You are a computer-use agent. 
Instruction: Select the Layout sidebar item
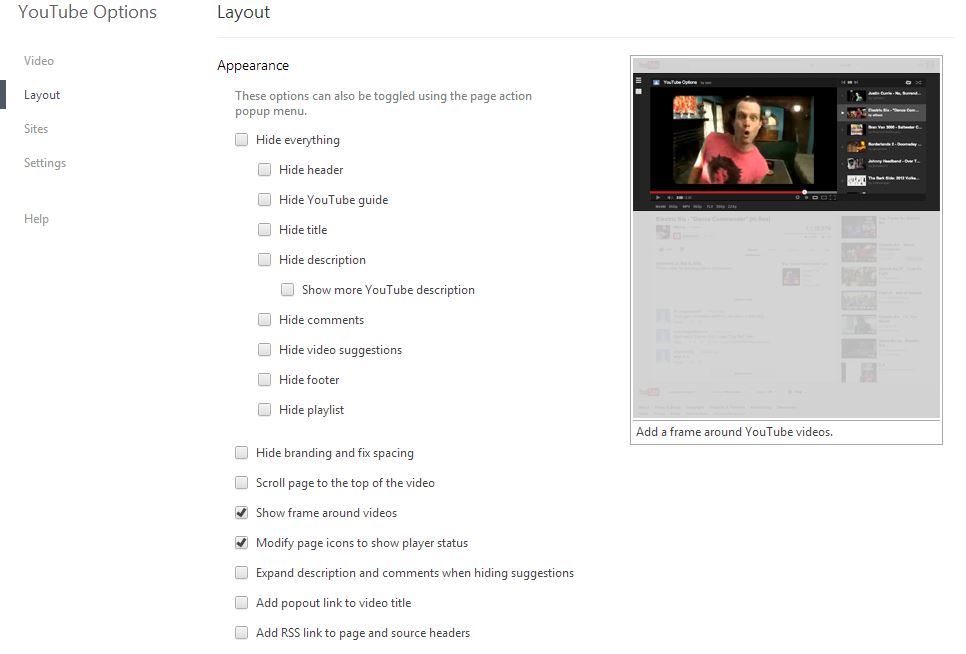42,95
